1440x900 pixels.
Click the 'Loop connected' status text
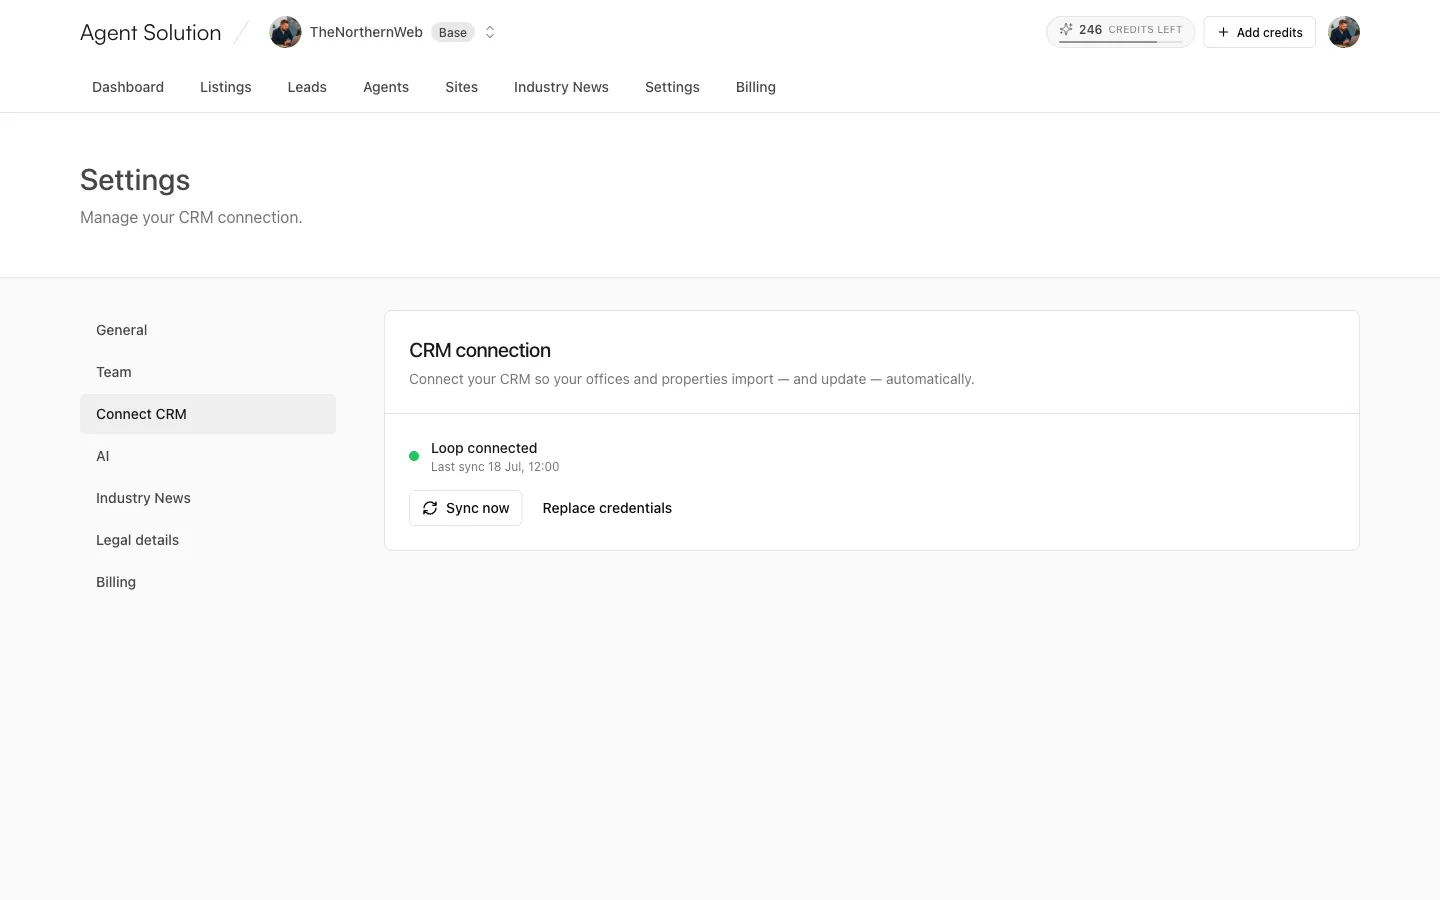pos(484,448)
